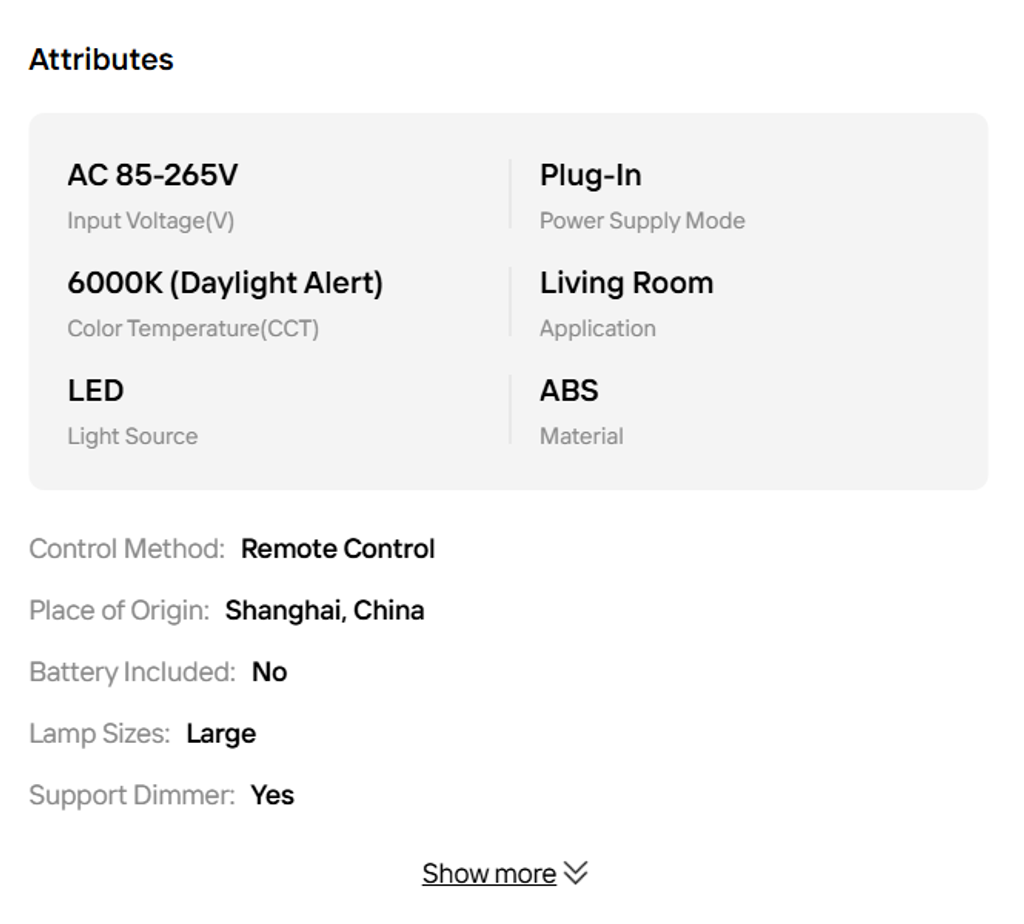Click the Input Voltage(V) label
This screenshot has width=1024, height=924.
tap(150, 220)
